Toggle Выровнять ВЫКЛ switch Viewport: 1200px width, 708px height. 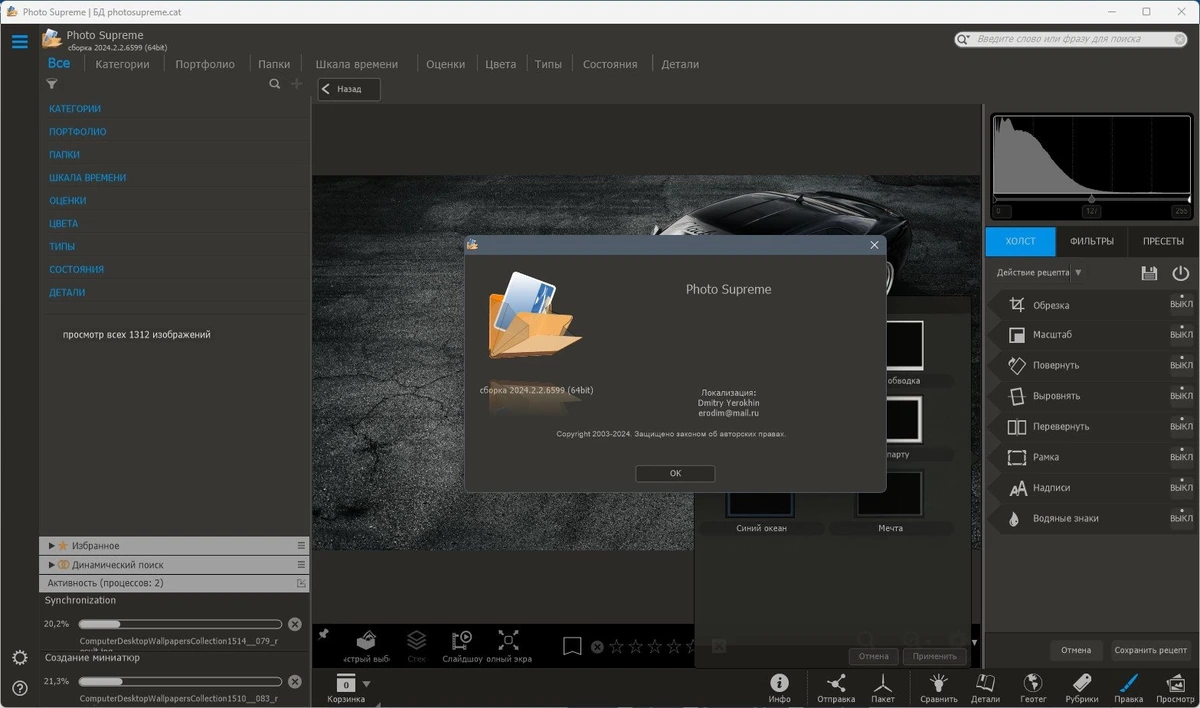[1182, 396]
